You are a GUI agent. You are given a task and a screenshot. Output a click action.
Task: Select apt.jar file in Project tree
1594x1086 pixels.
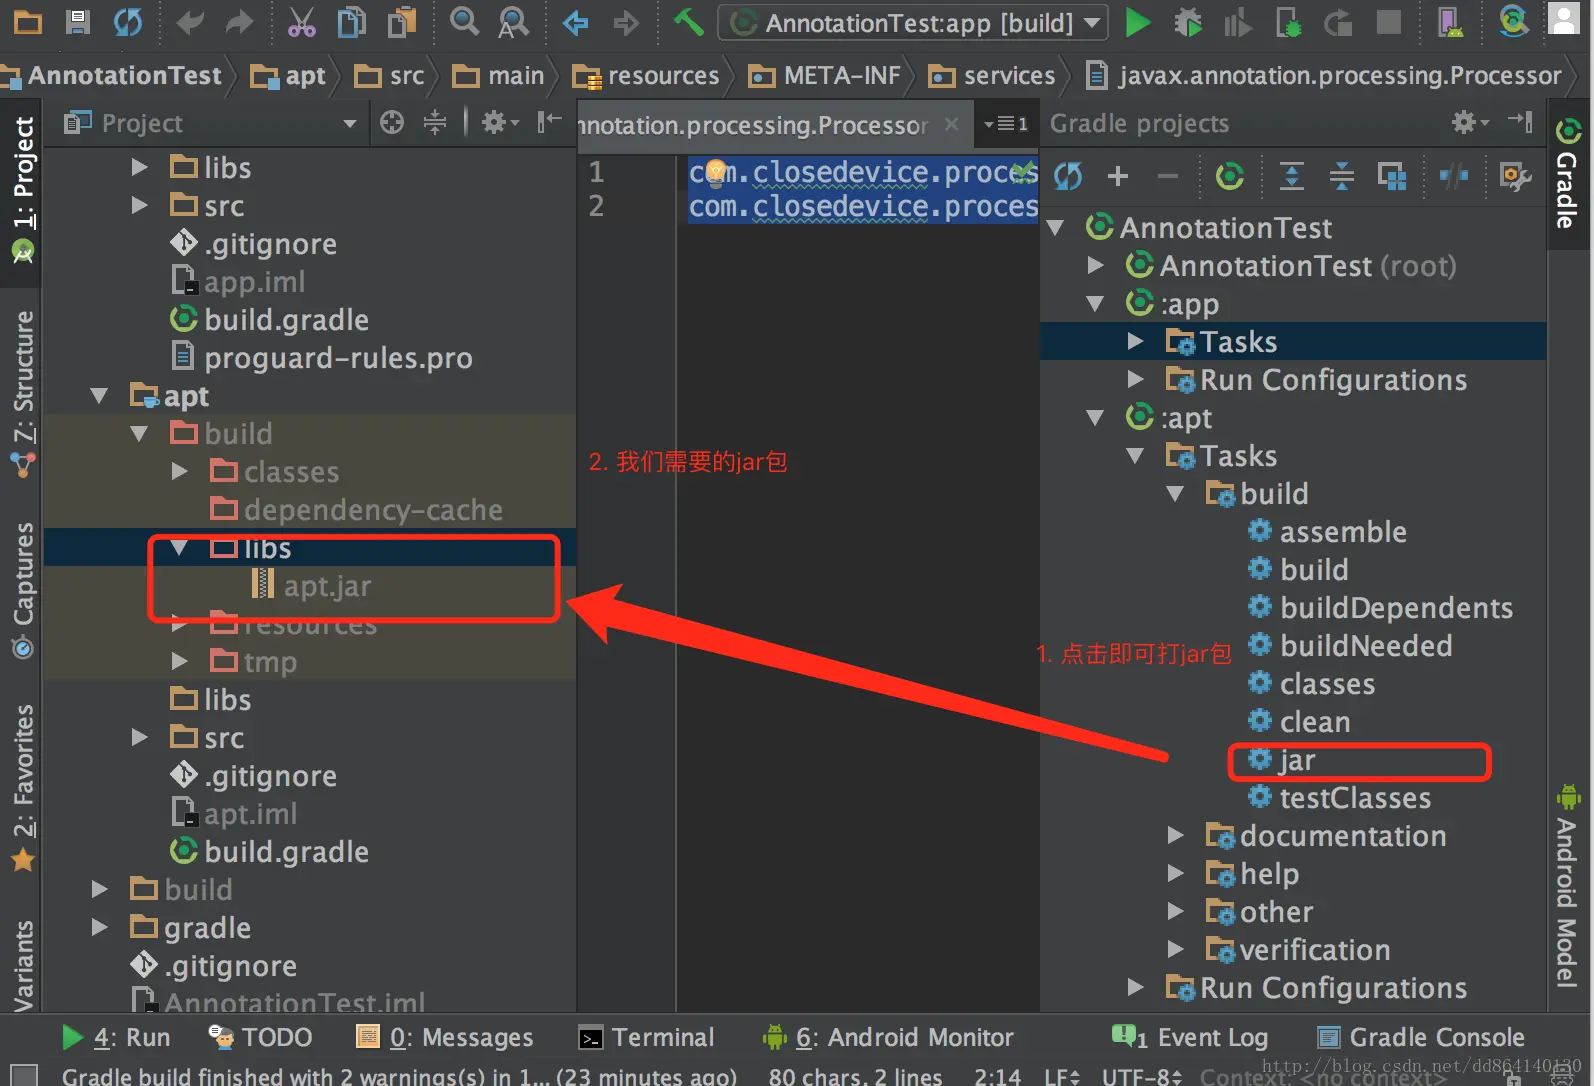(x=327, y=585)
